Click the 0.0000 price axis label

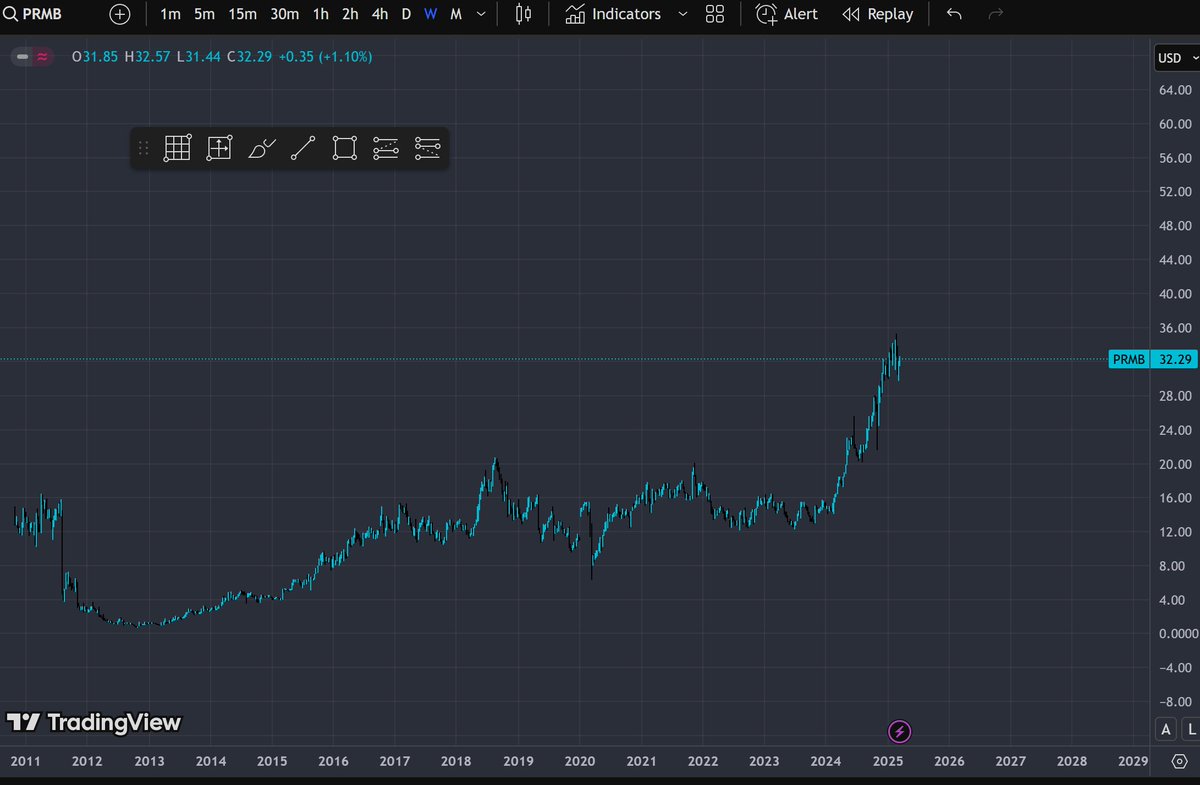click(1178, 634)
